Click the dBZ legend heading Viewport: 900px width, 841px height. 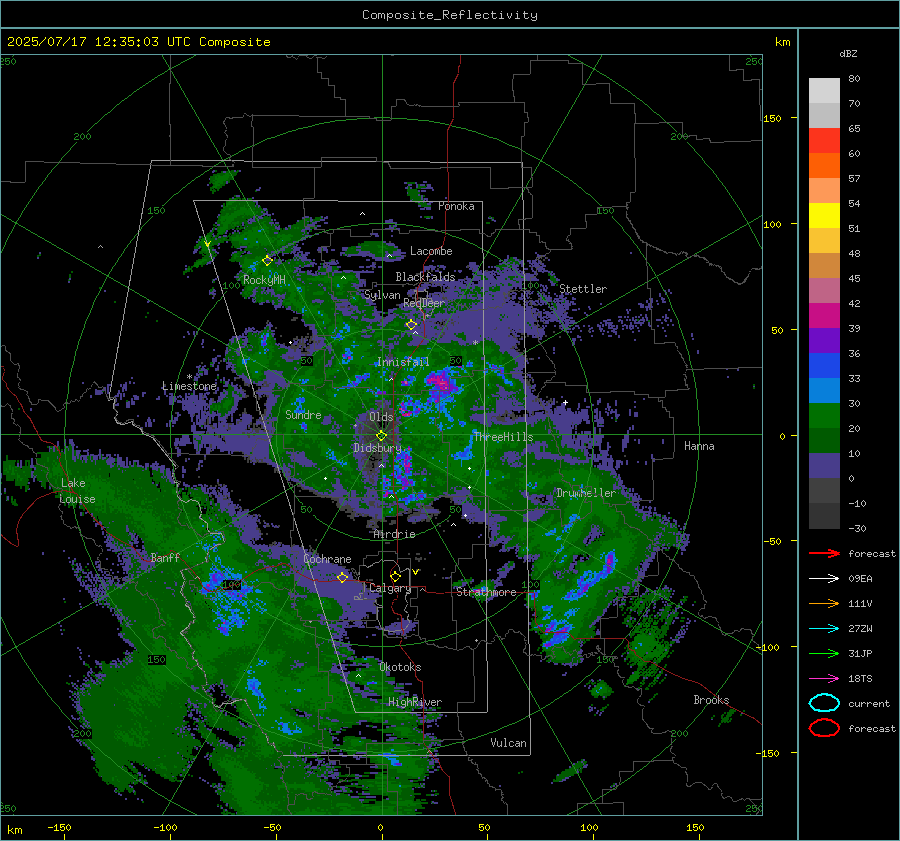848,53
